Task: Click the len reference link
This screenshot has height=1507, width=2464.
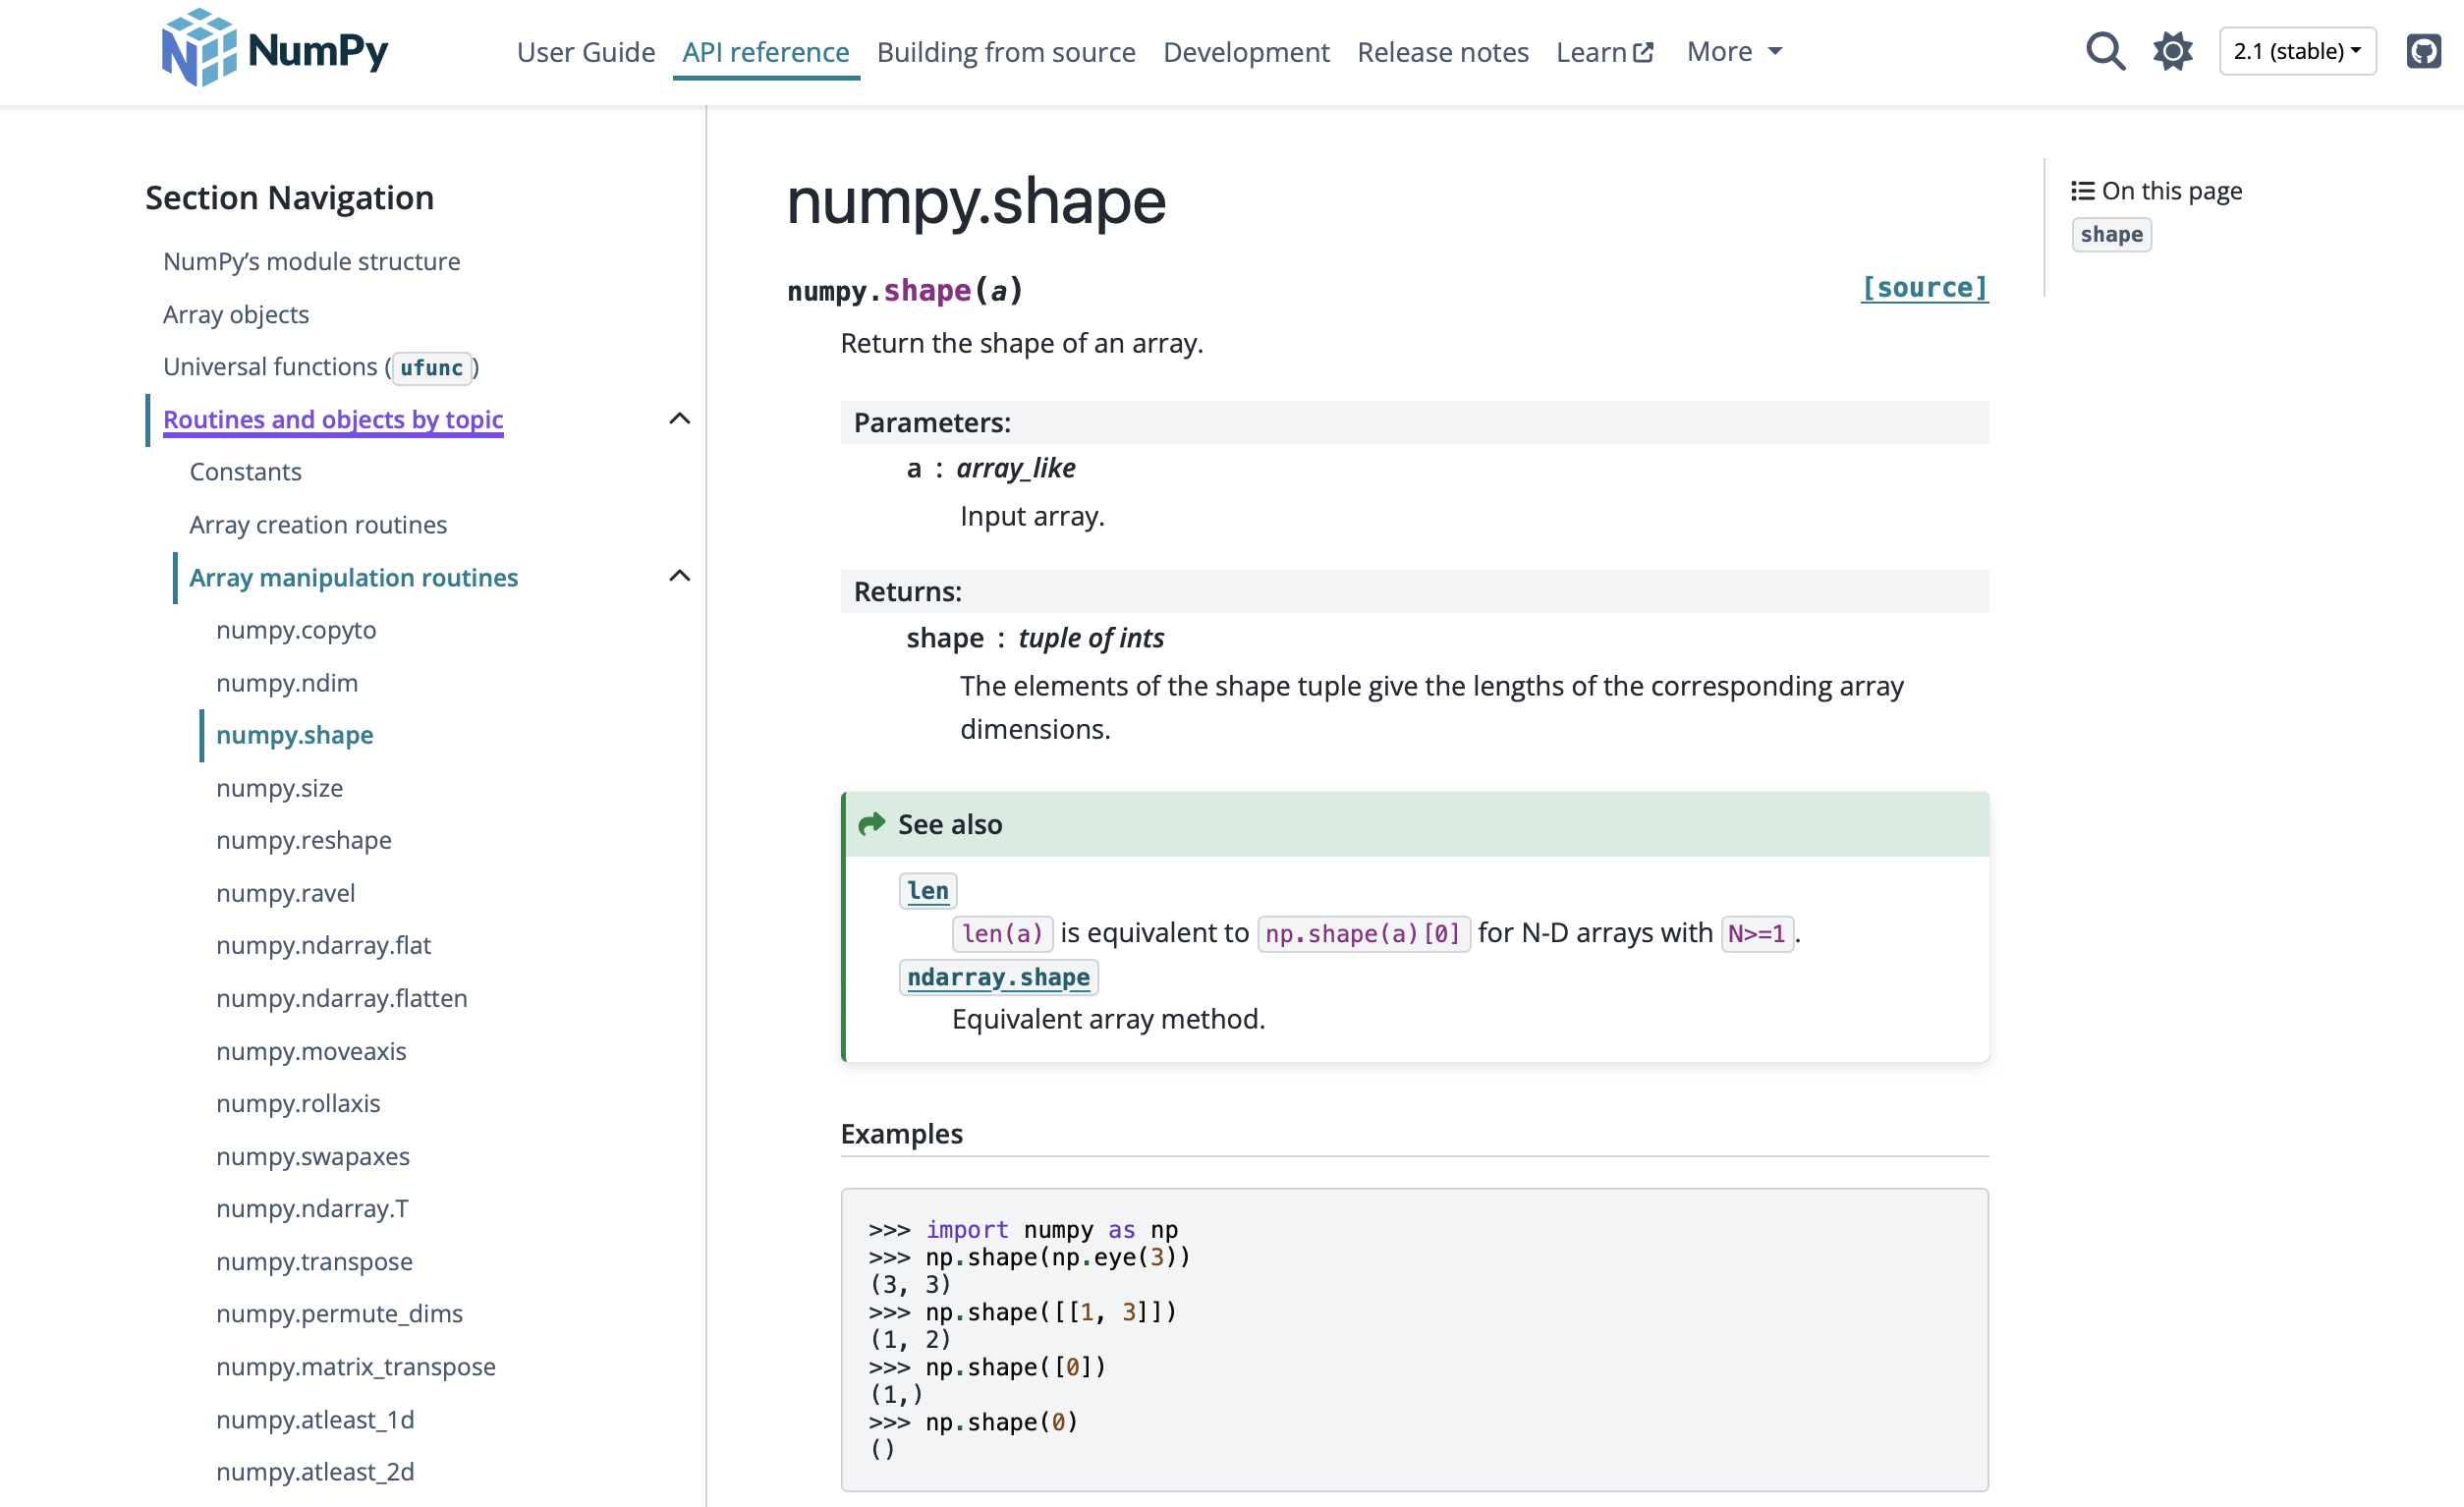Action: [927, 890]
